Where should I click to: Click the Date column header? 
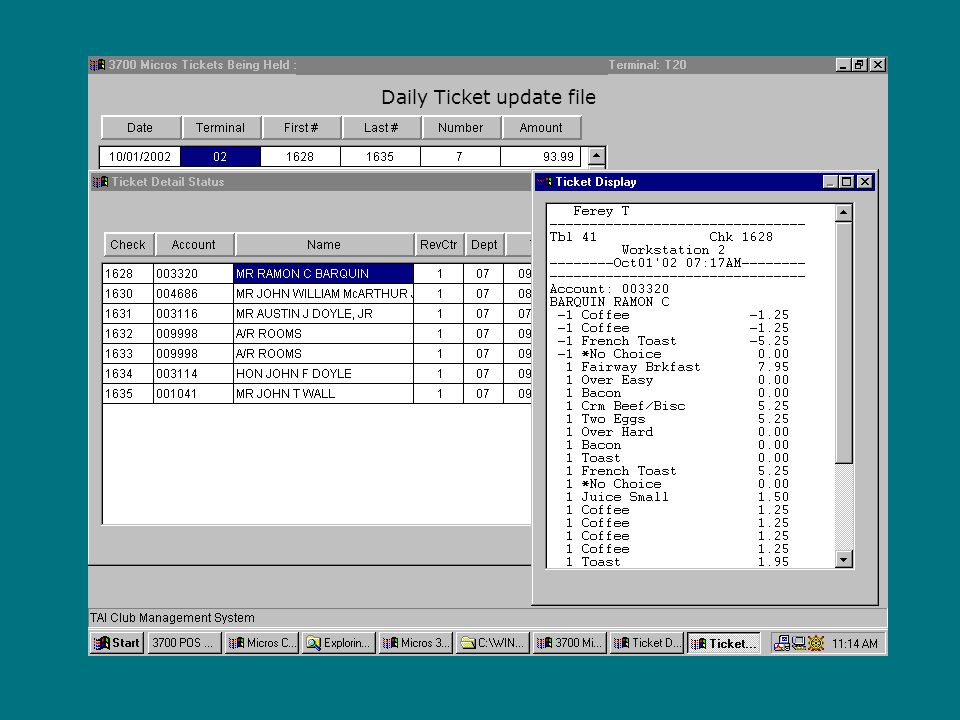tap(141, 127)
